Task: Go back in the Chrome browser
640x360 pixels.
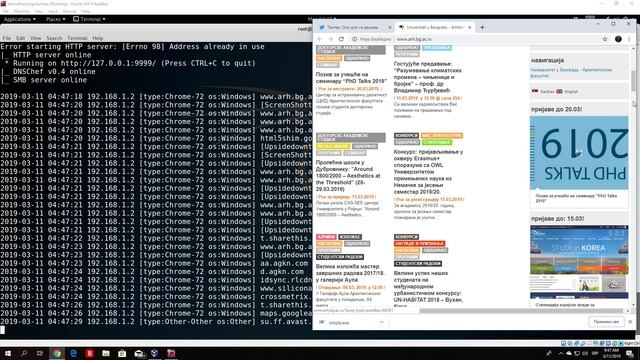Action: [x=320, y=39]
